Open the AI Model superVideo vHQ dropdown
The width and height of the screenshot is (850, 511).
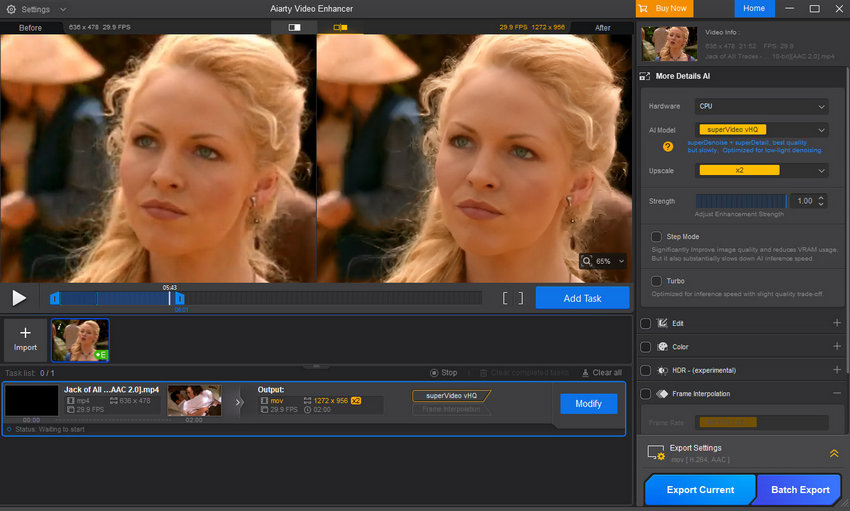coord(761,130)
